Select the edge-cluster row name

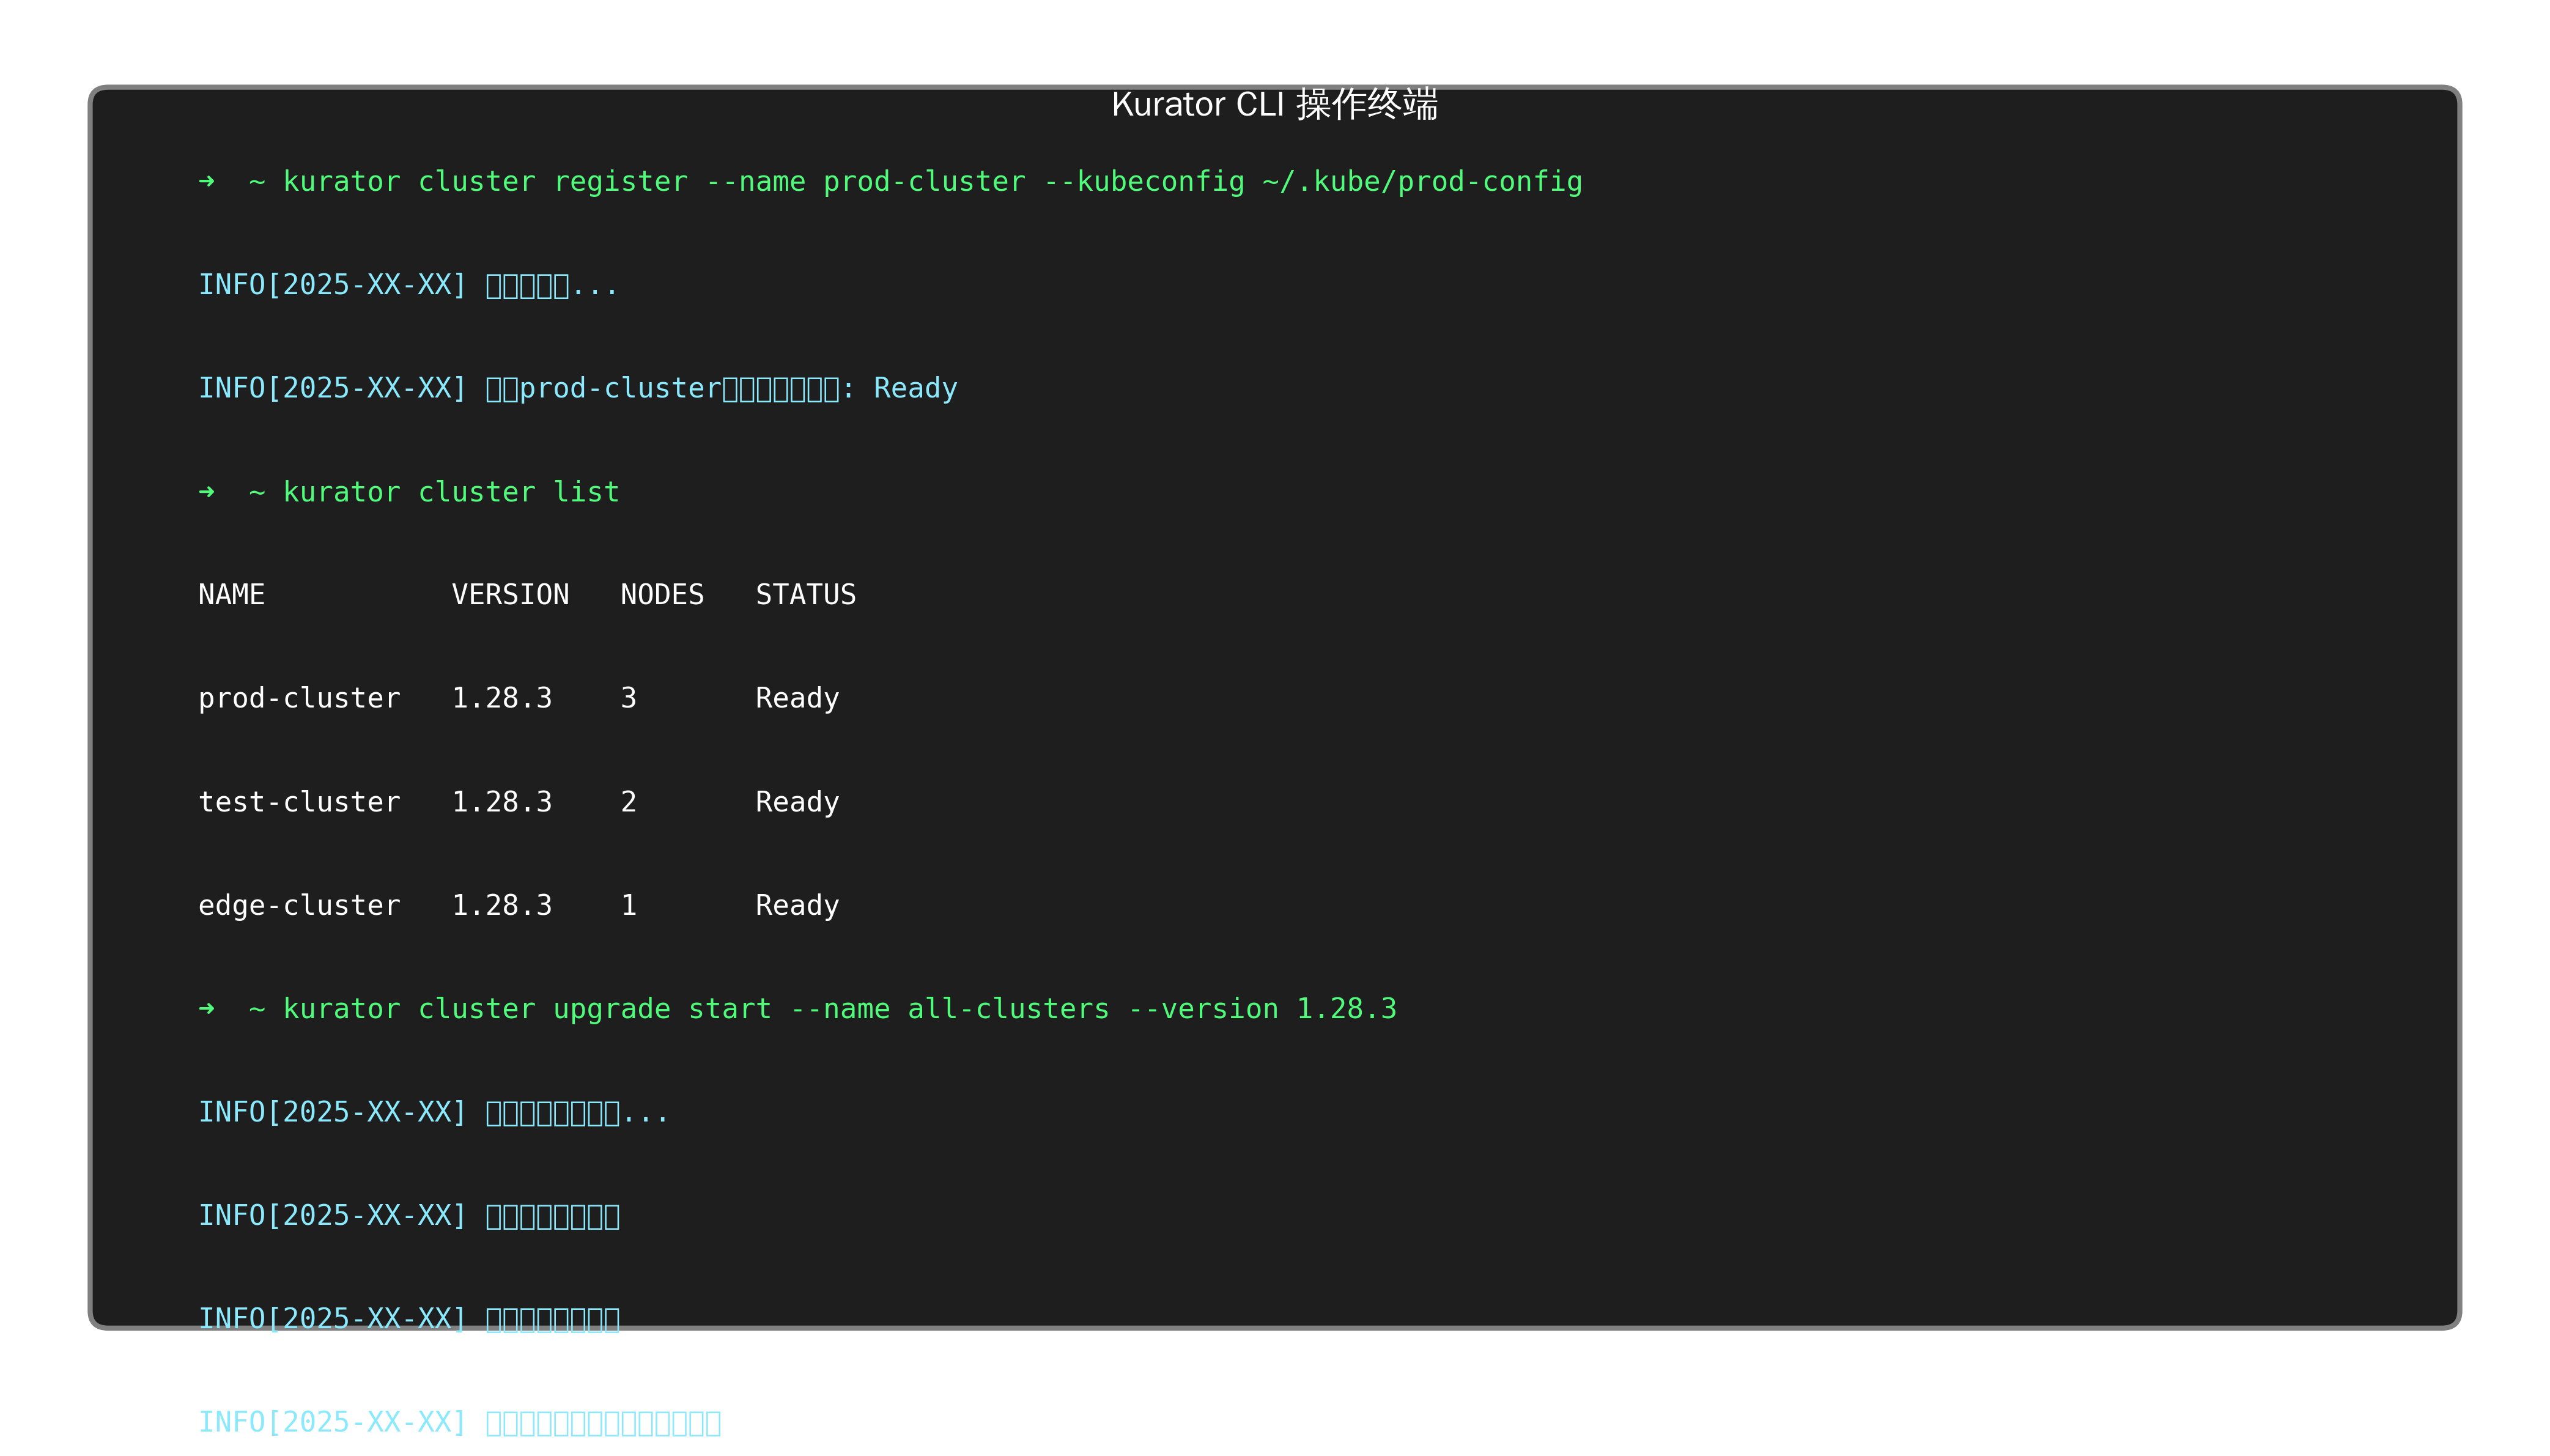tap(299, 905)
